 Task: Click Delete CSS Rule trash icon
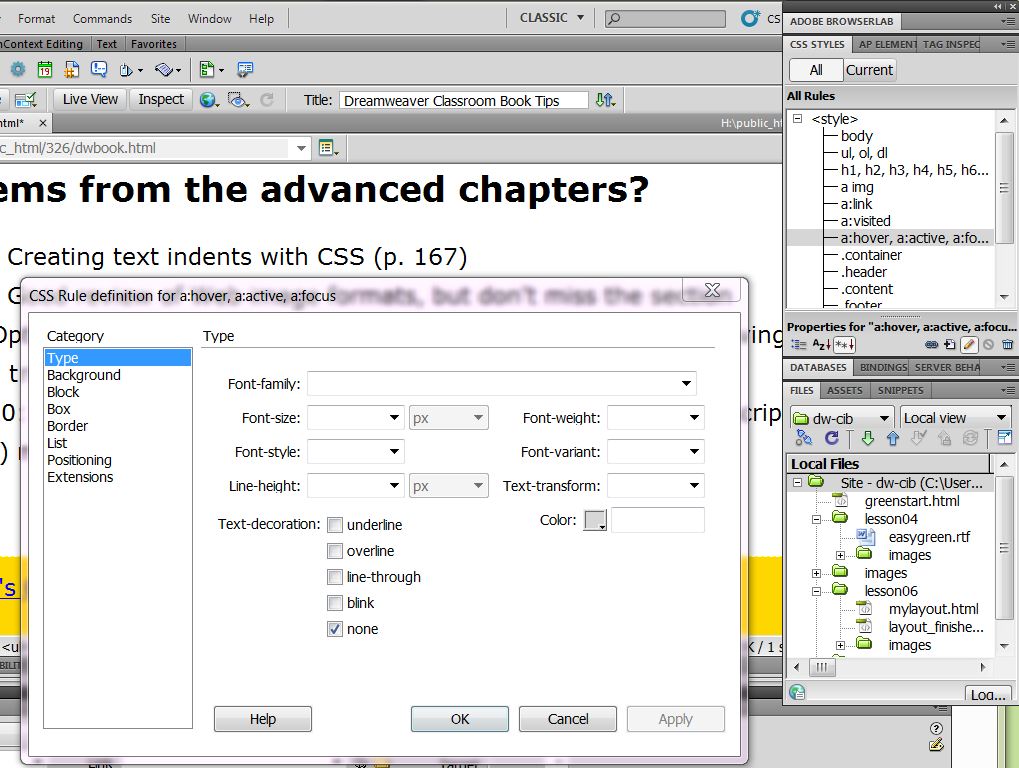point(1007,344)
